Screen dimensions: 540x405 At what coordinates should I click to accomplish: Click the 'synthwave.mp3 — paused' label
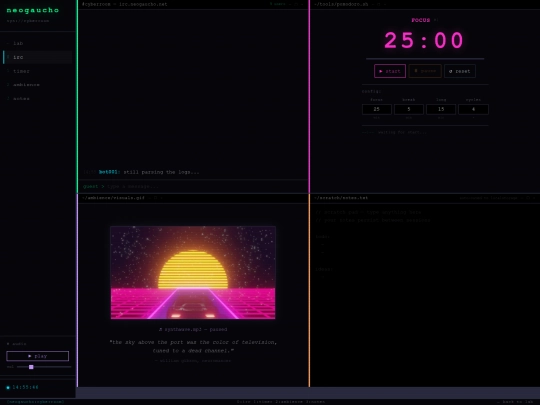click(193, 330)
